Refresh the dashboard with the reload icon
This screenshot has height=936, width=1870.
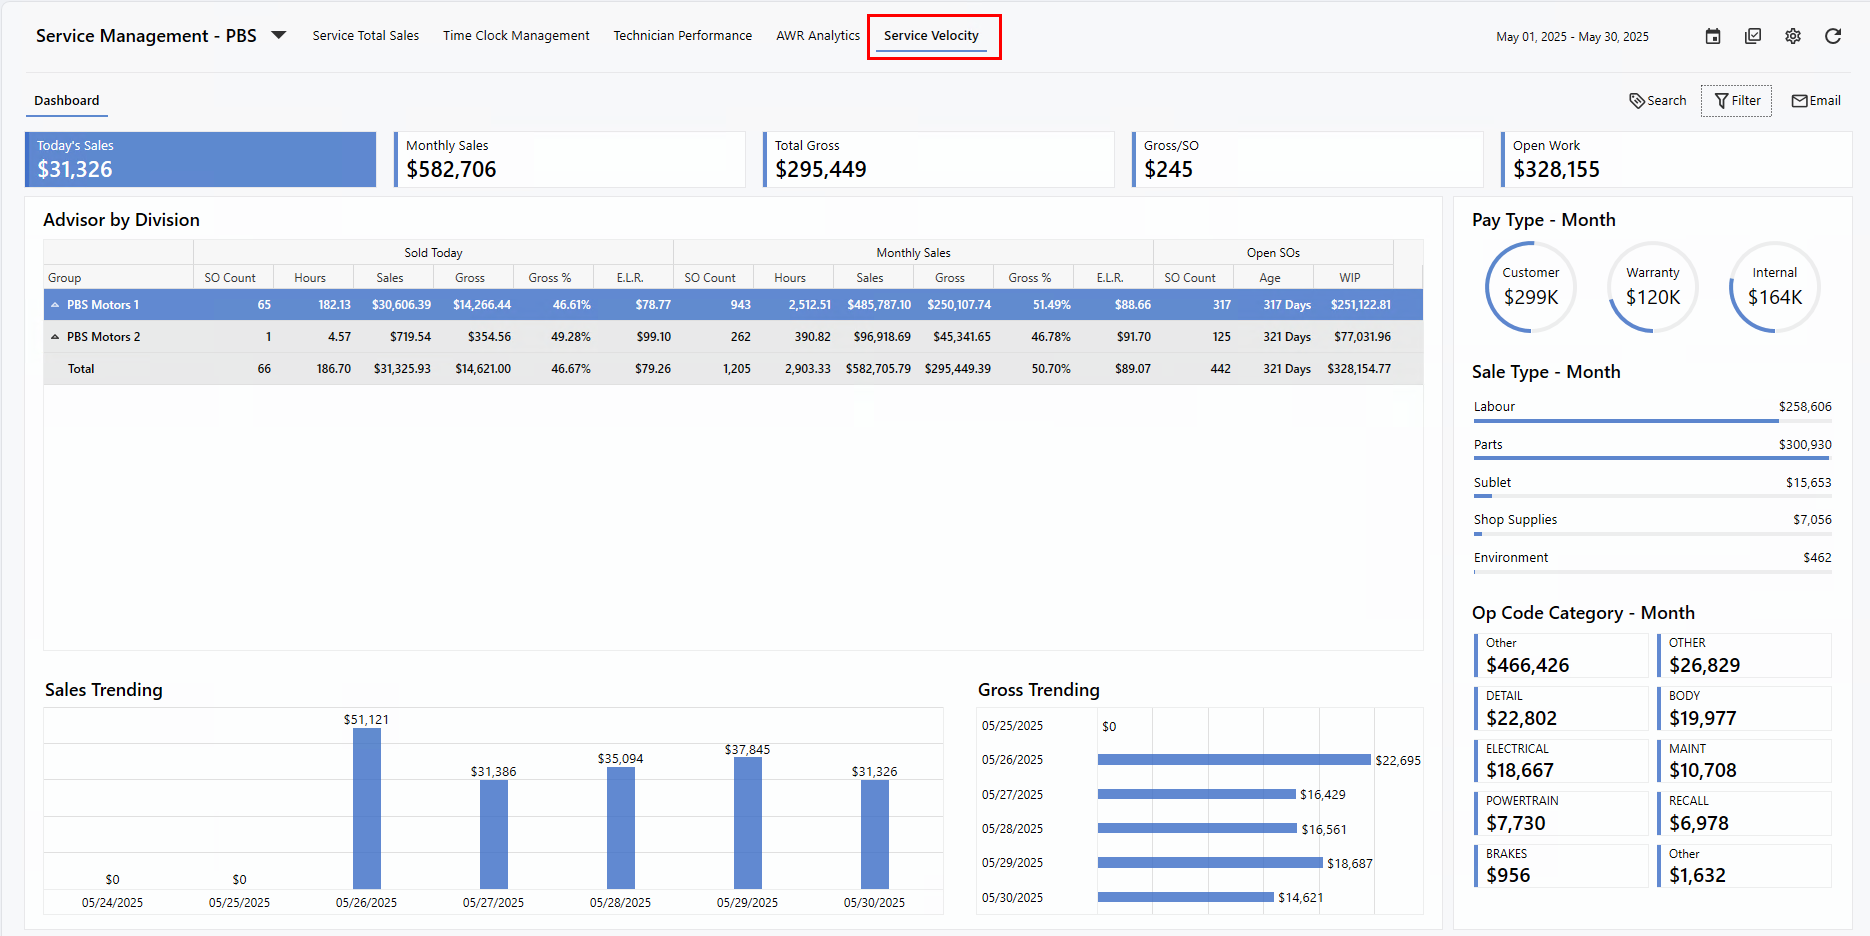coord(1833,36)
